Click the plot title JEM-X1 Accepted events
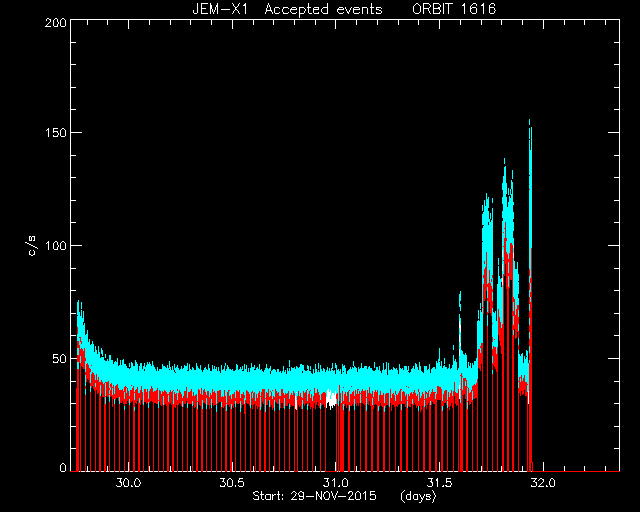Image resolution: width=640 pixels, height=512 pixels. click(287, 9)
